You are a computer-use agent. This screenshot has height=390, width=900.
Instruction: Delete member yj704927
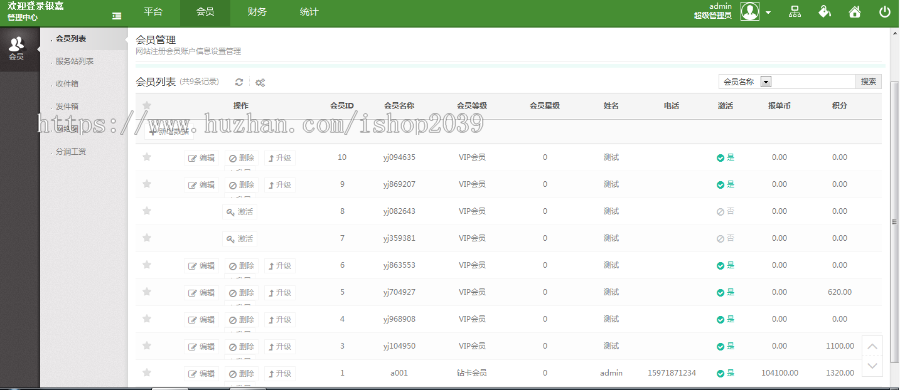[241, 293]
